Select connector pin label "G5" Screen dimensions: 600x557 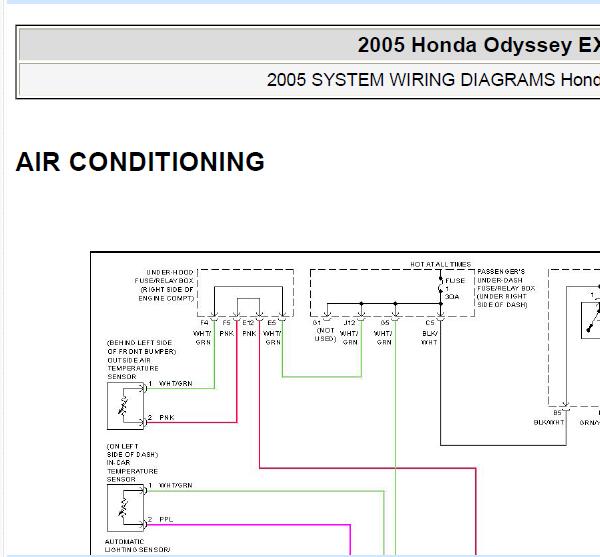(385, 323)
